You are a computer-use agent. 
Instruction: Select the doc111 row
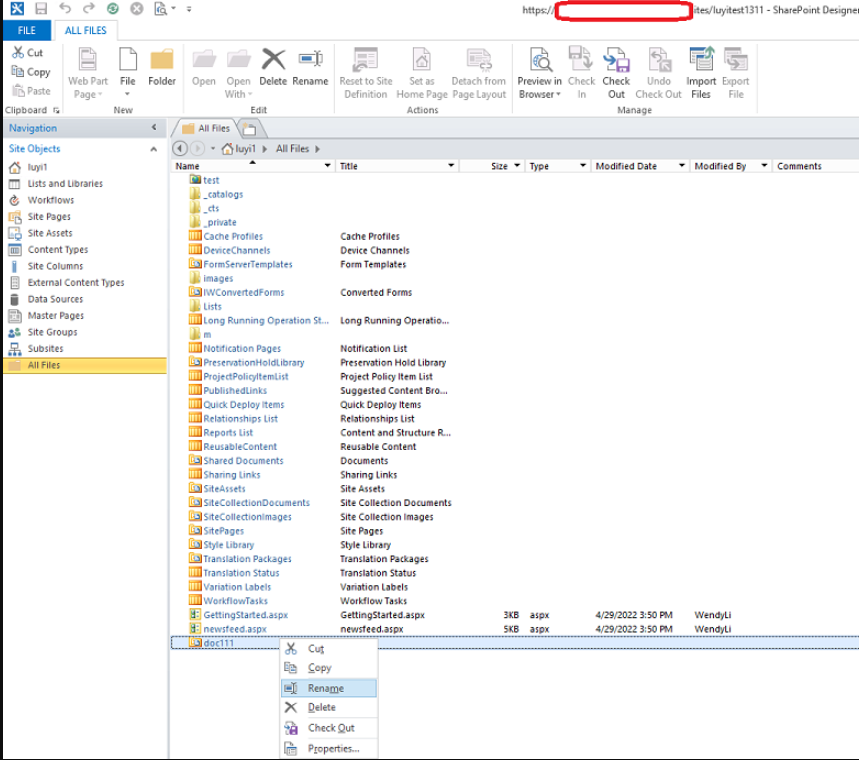tap(515, 643)
